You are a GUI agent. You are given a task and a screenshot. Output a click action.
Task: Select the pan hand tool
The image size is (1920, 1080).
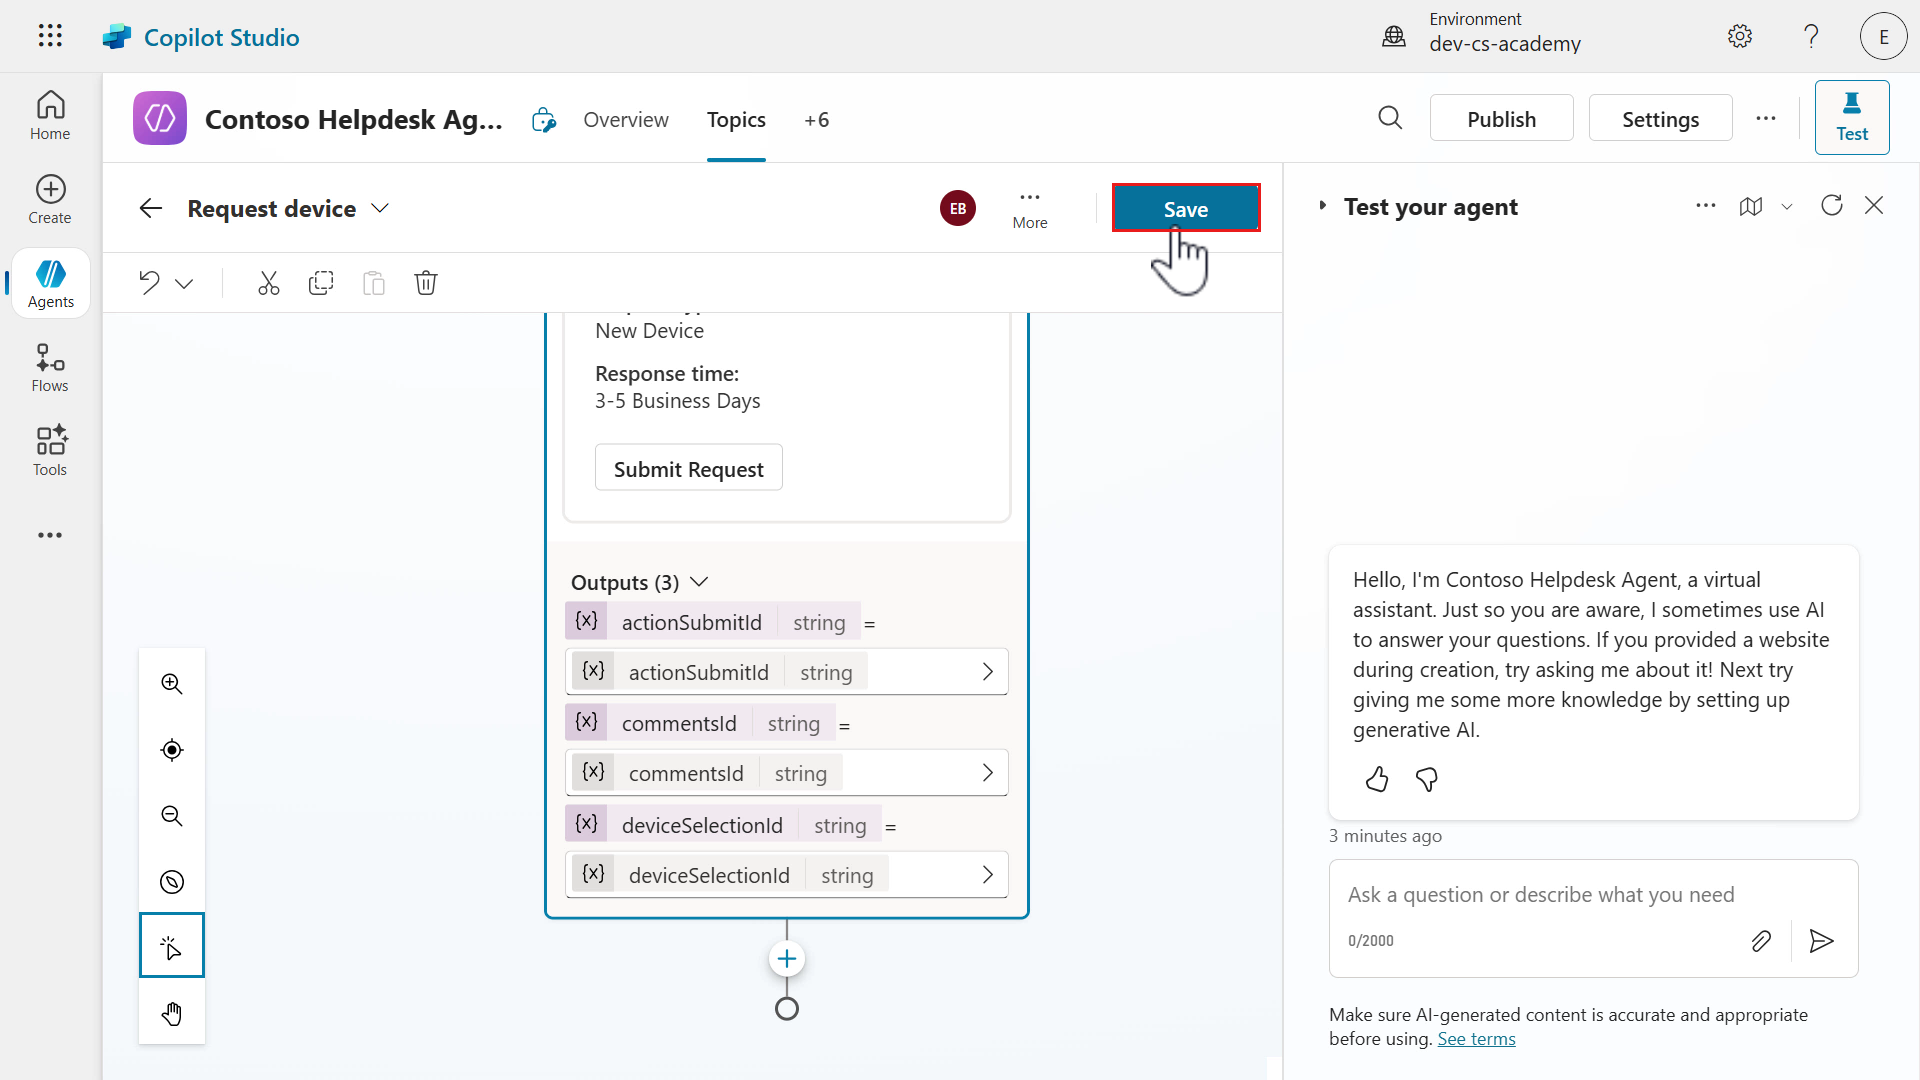[172, 1014]
